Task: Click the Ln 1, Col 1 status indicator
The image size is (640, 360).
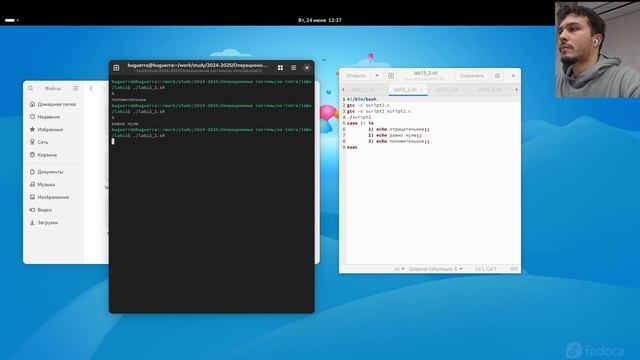Action: click(x=485, y=269)
